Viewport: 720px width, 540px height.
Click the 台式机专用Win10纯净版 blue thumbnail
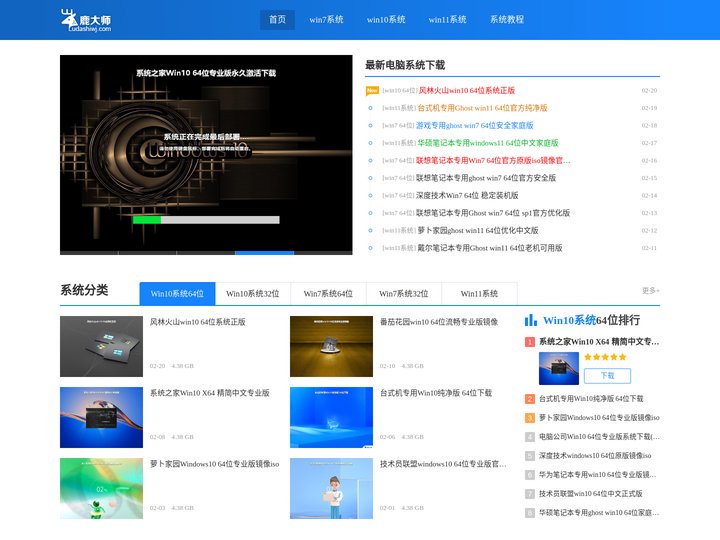[x=332, y=417]
